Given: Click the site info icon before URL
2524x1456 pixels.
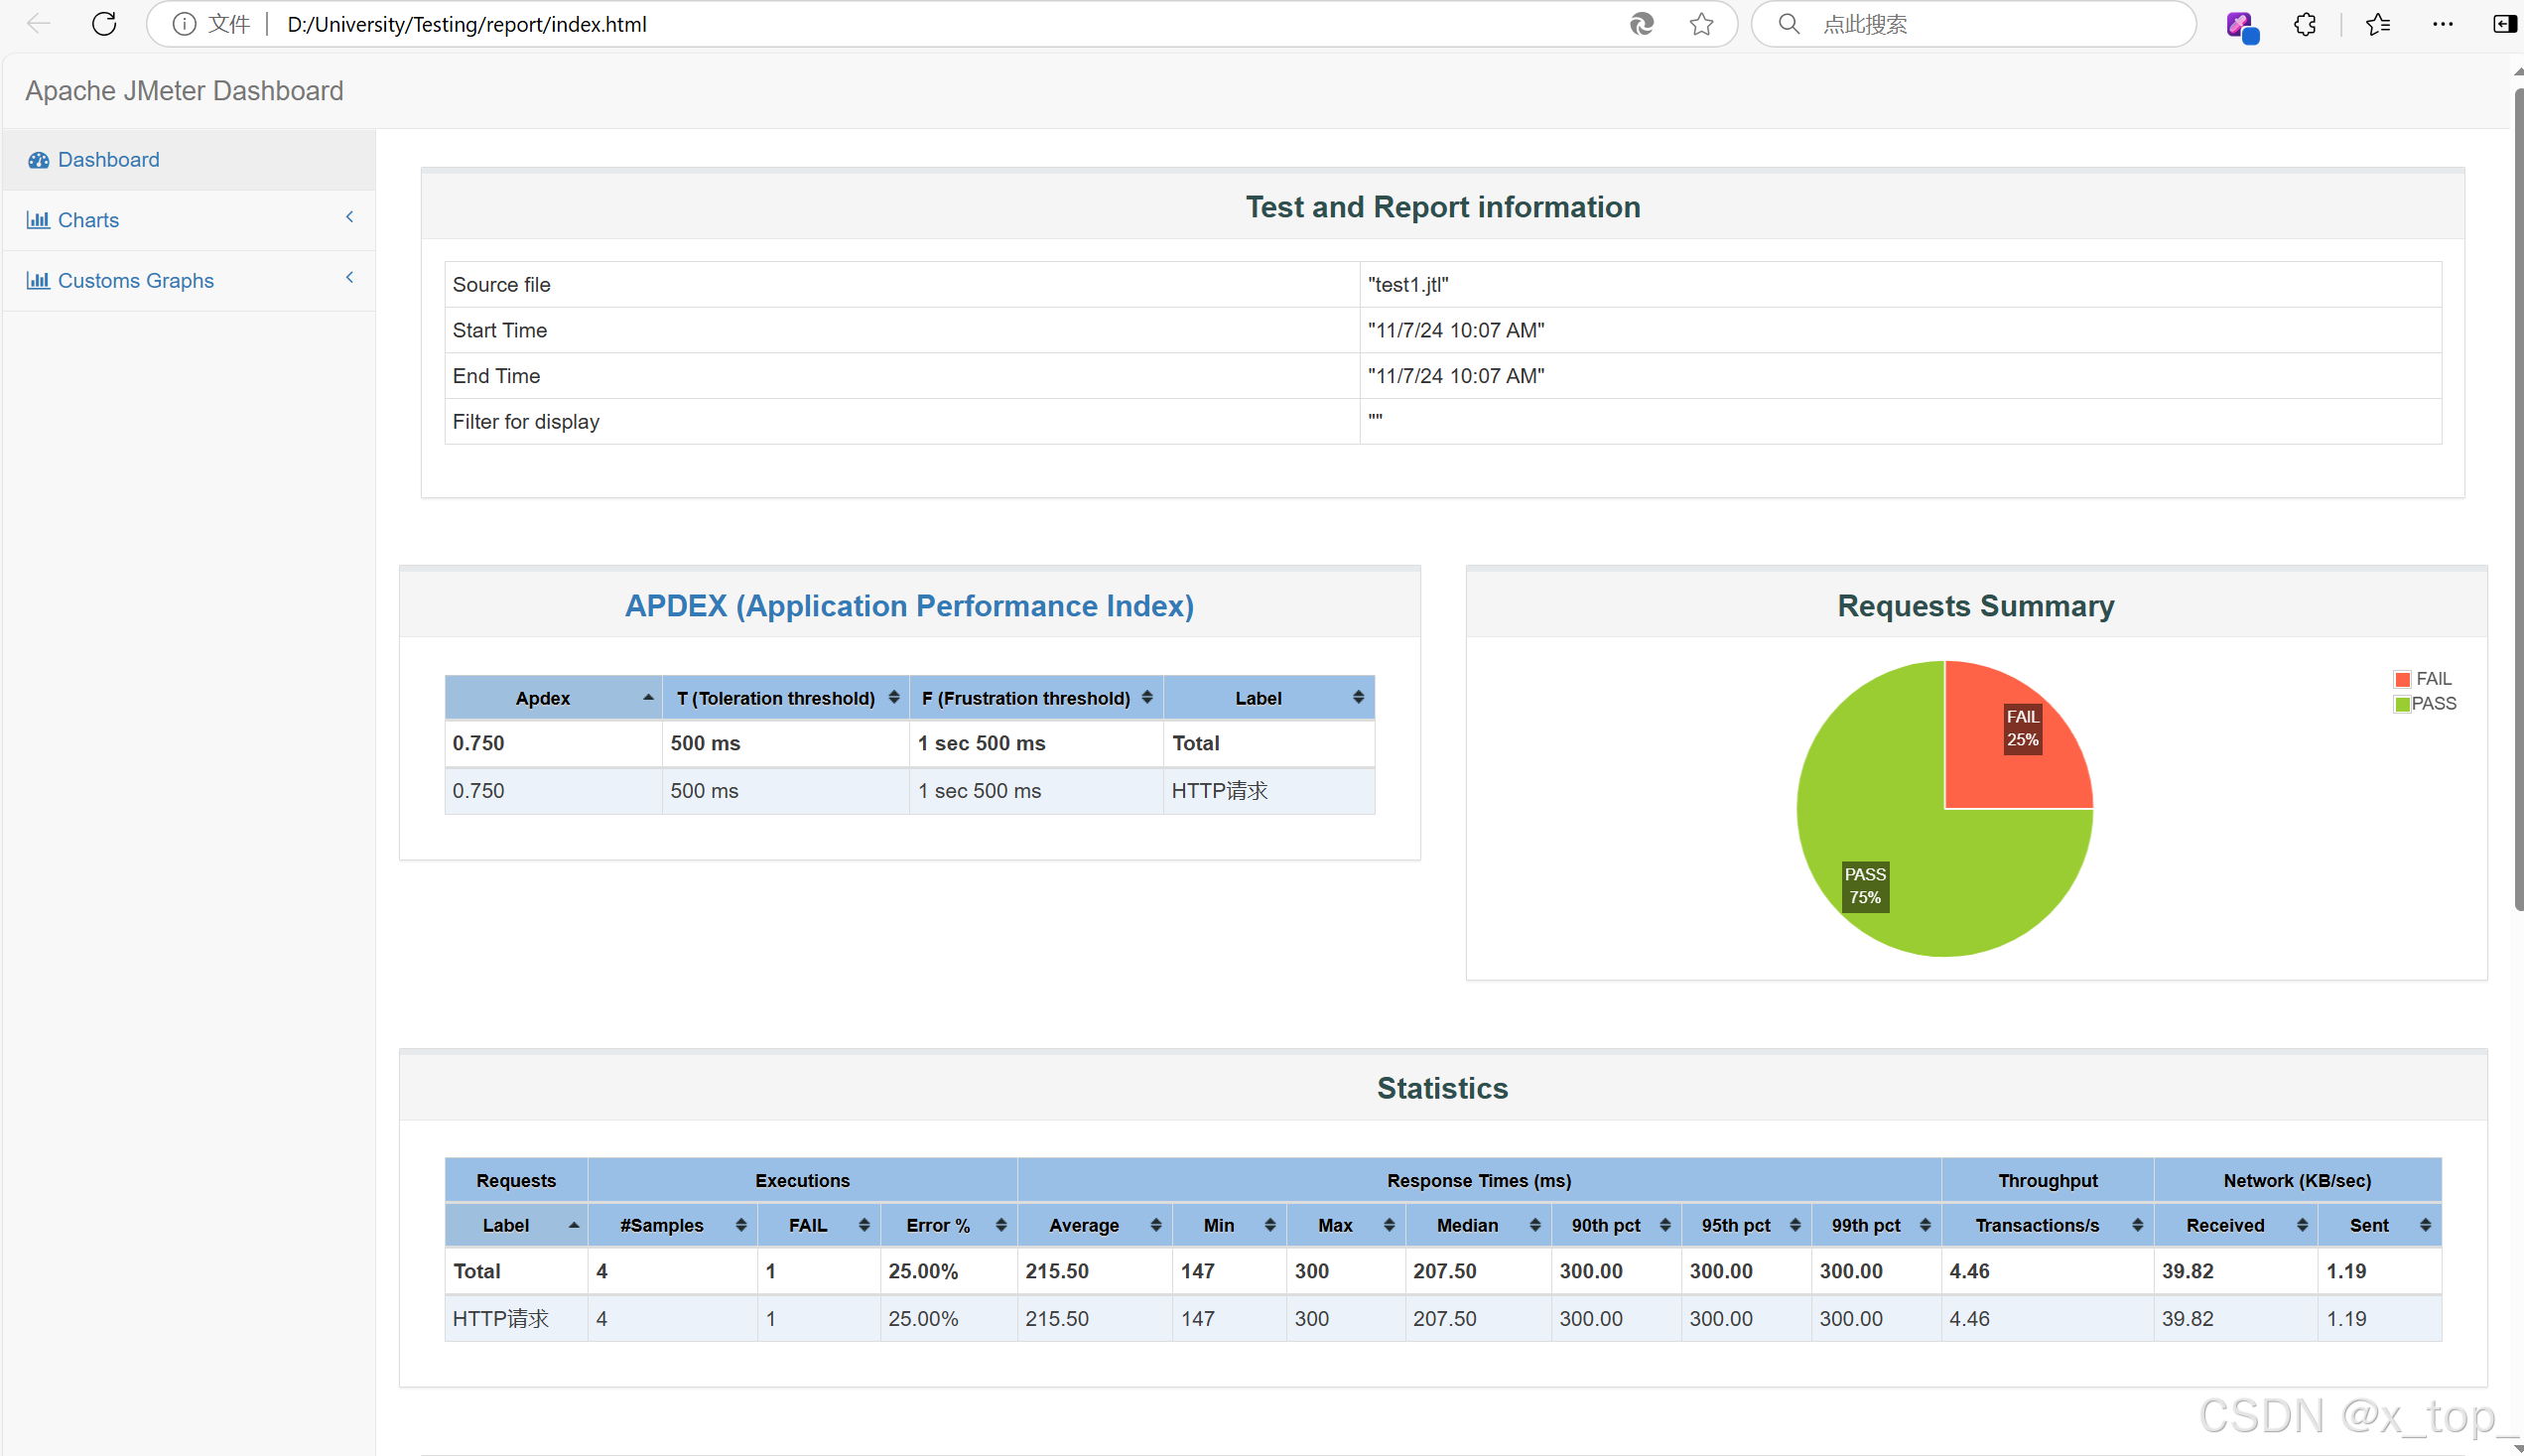Looking at the screenshot, I should point(184,24).
